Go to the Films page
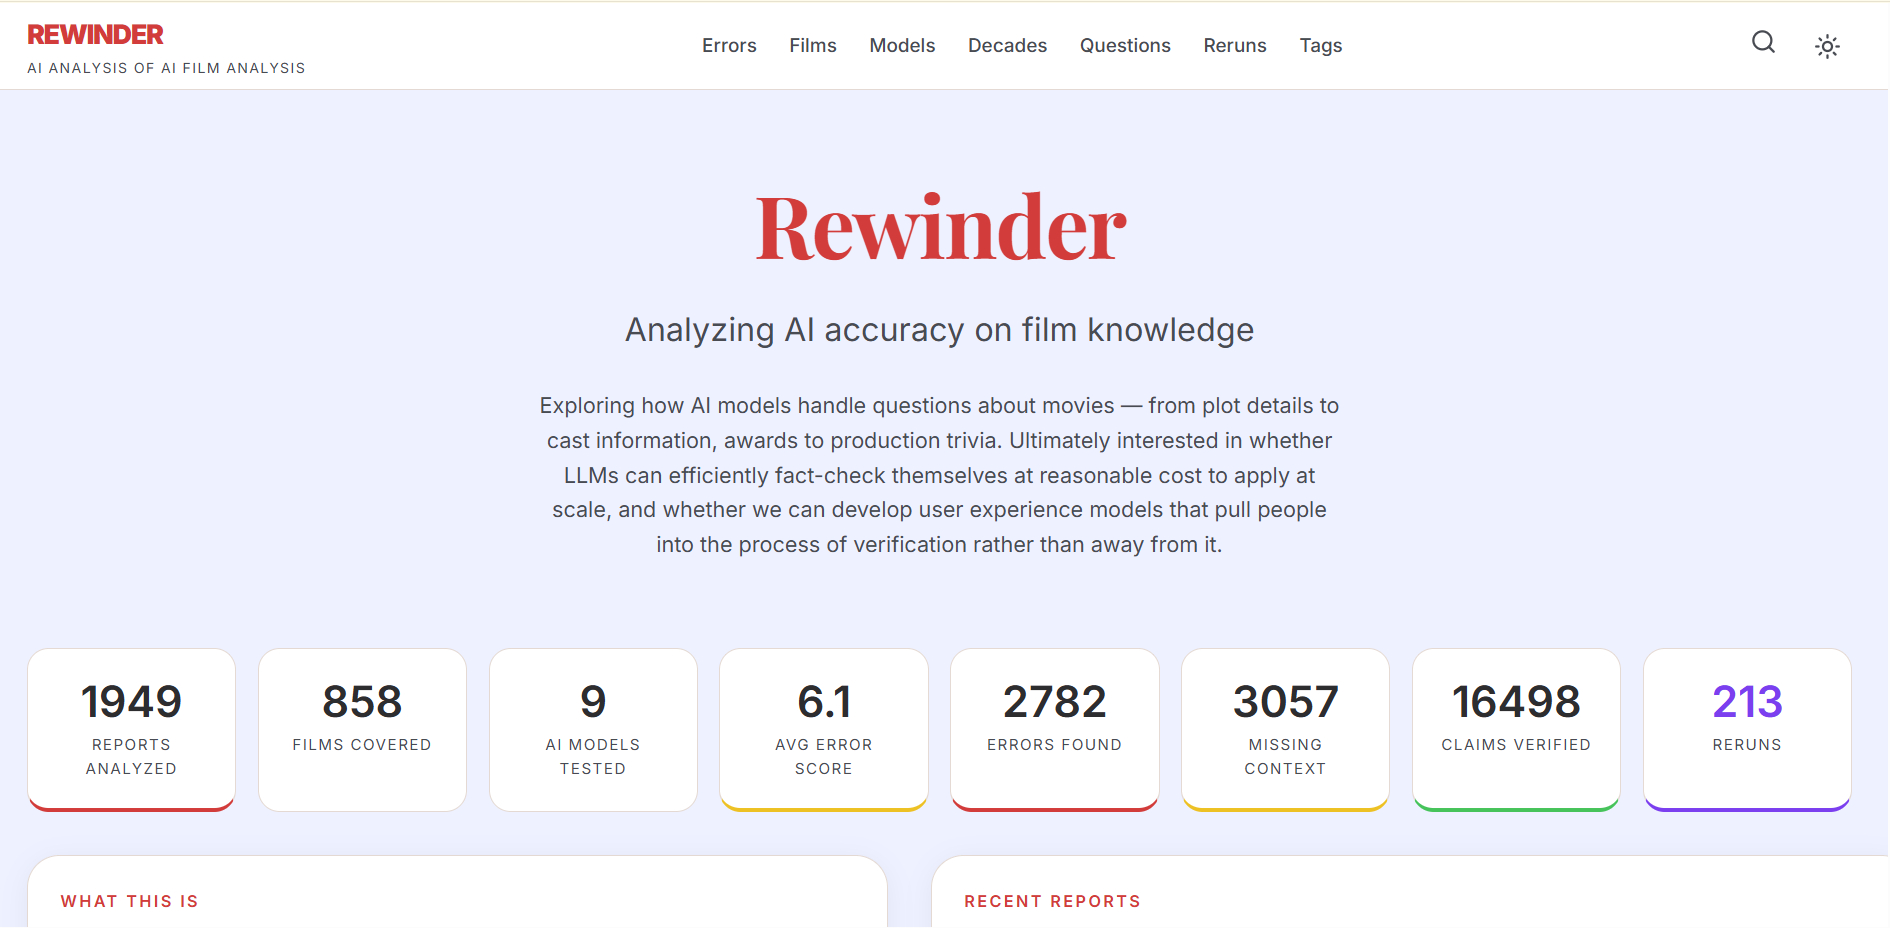Image resolution: width=1890 pixels, height=928 pixels. click(x=812, y=46)
